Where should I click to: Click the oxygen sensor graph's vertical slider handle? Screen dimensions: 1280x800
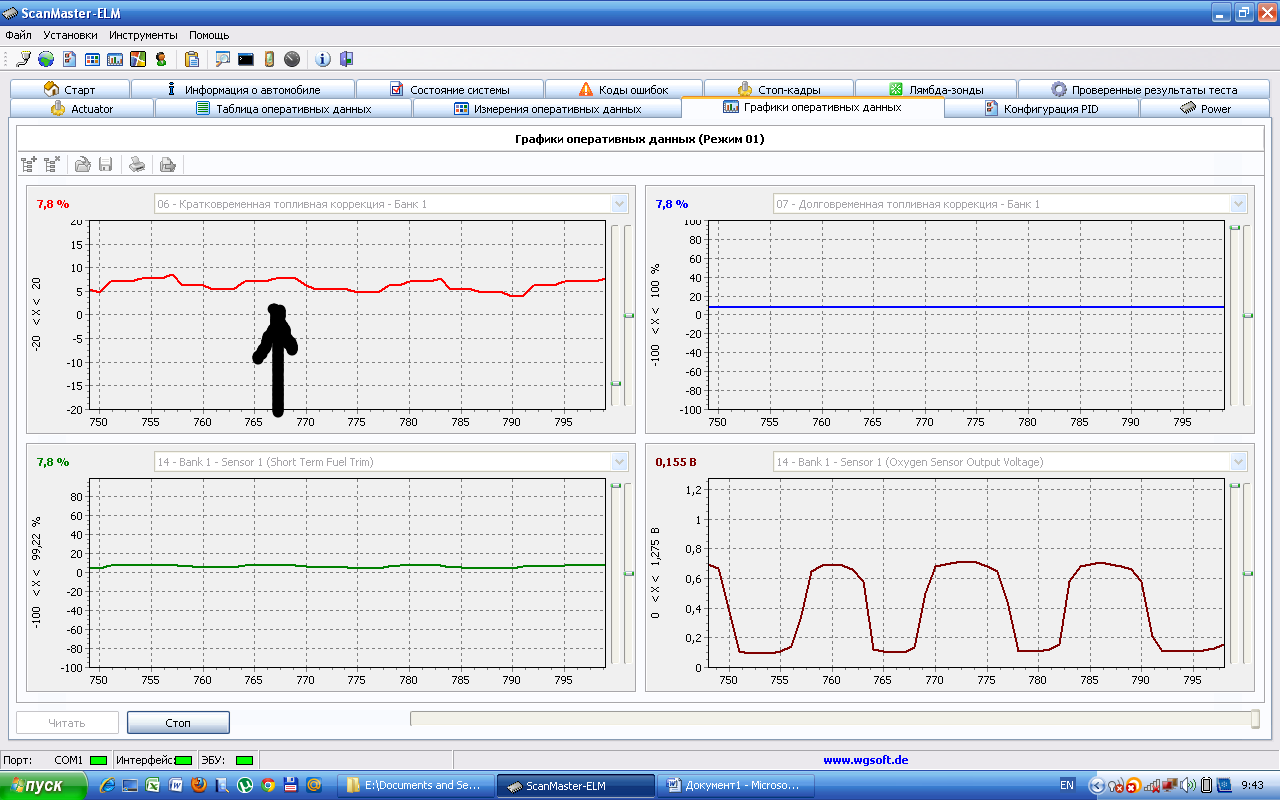pyautogui.click(x=1248, y=573)
